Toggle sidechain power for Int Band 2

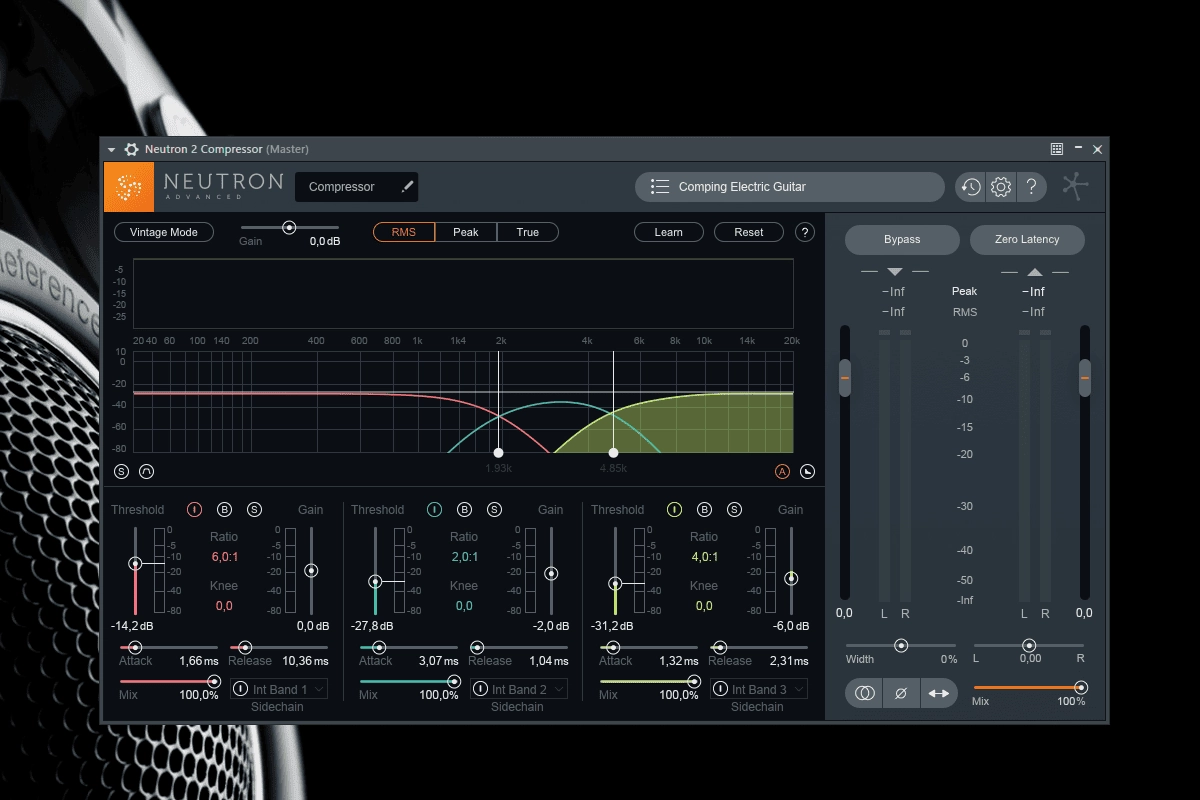(480, 689)
